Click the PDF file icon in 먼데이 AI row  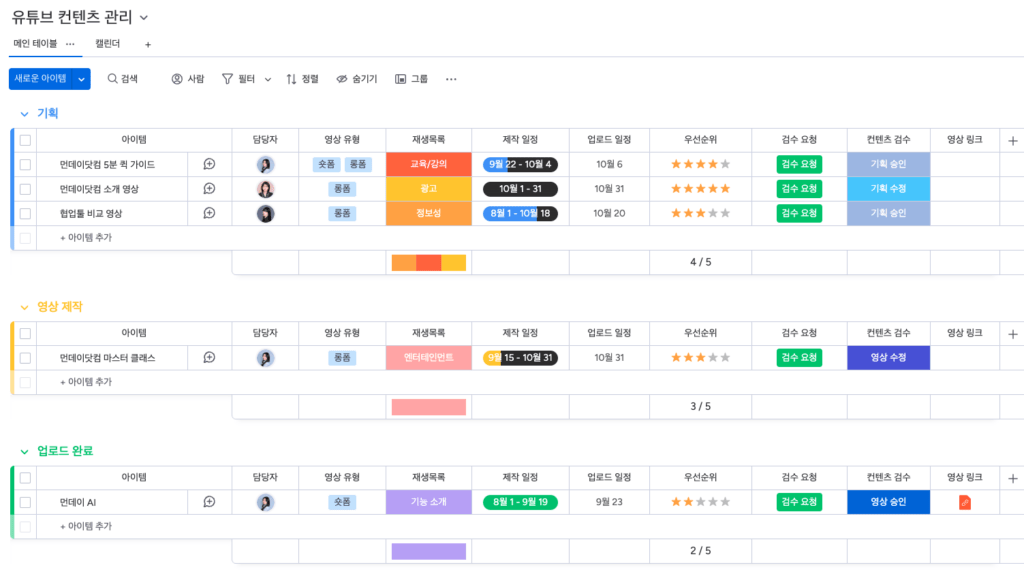click(965, 502)
